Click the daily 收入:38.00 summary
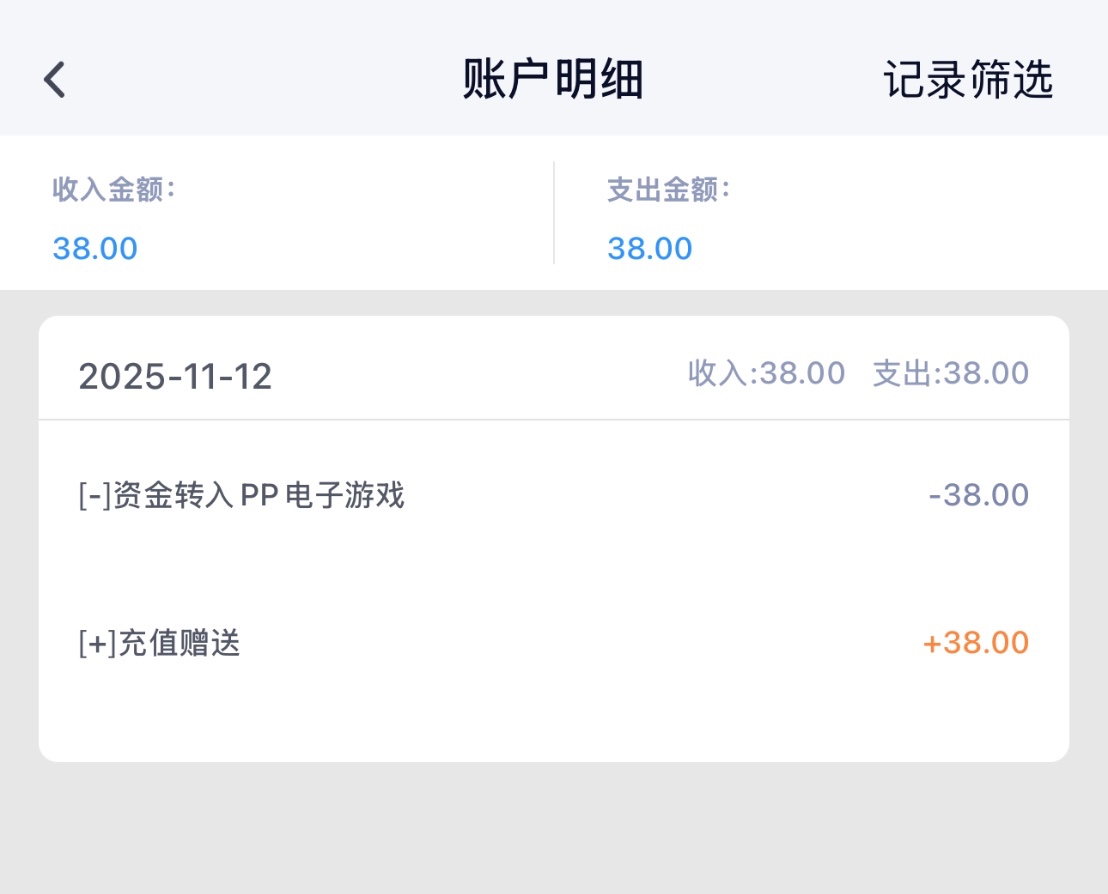 pyautogui.click(x=766, y=374)
